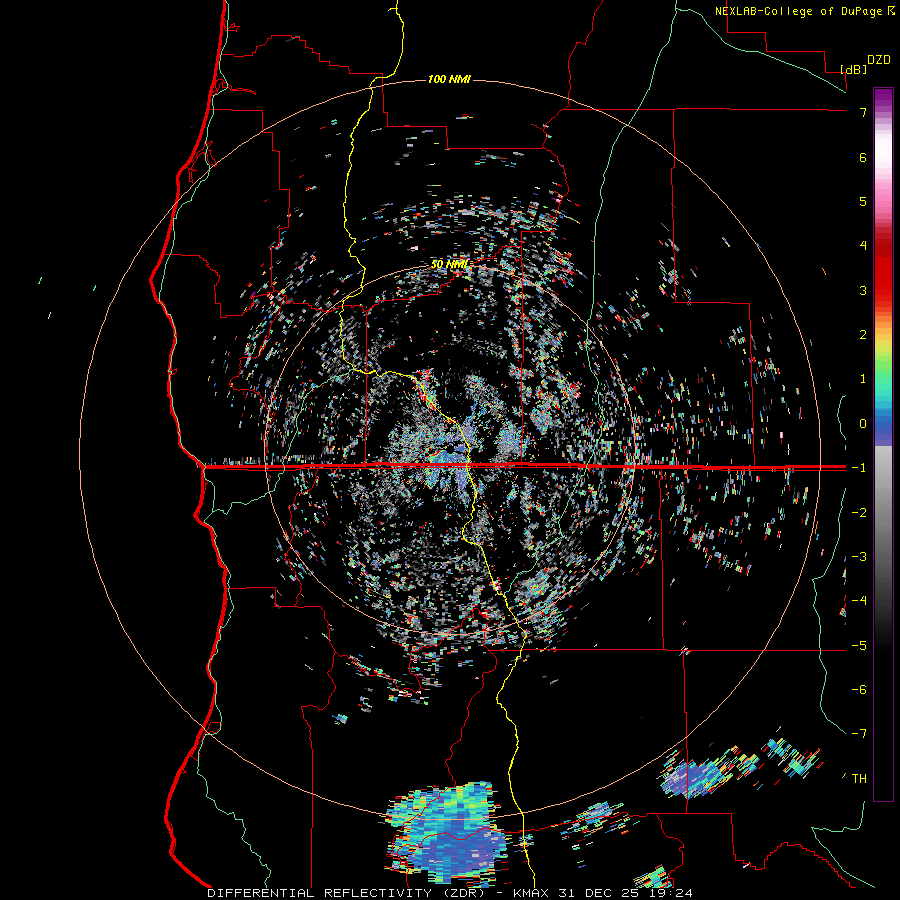This screenshot has width=900, height=900.
Task: Click the 1 value on color scale
Action: click(x=863, y=379)
